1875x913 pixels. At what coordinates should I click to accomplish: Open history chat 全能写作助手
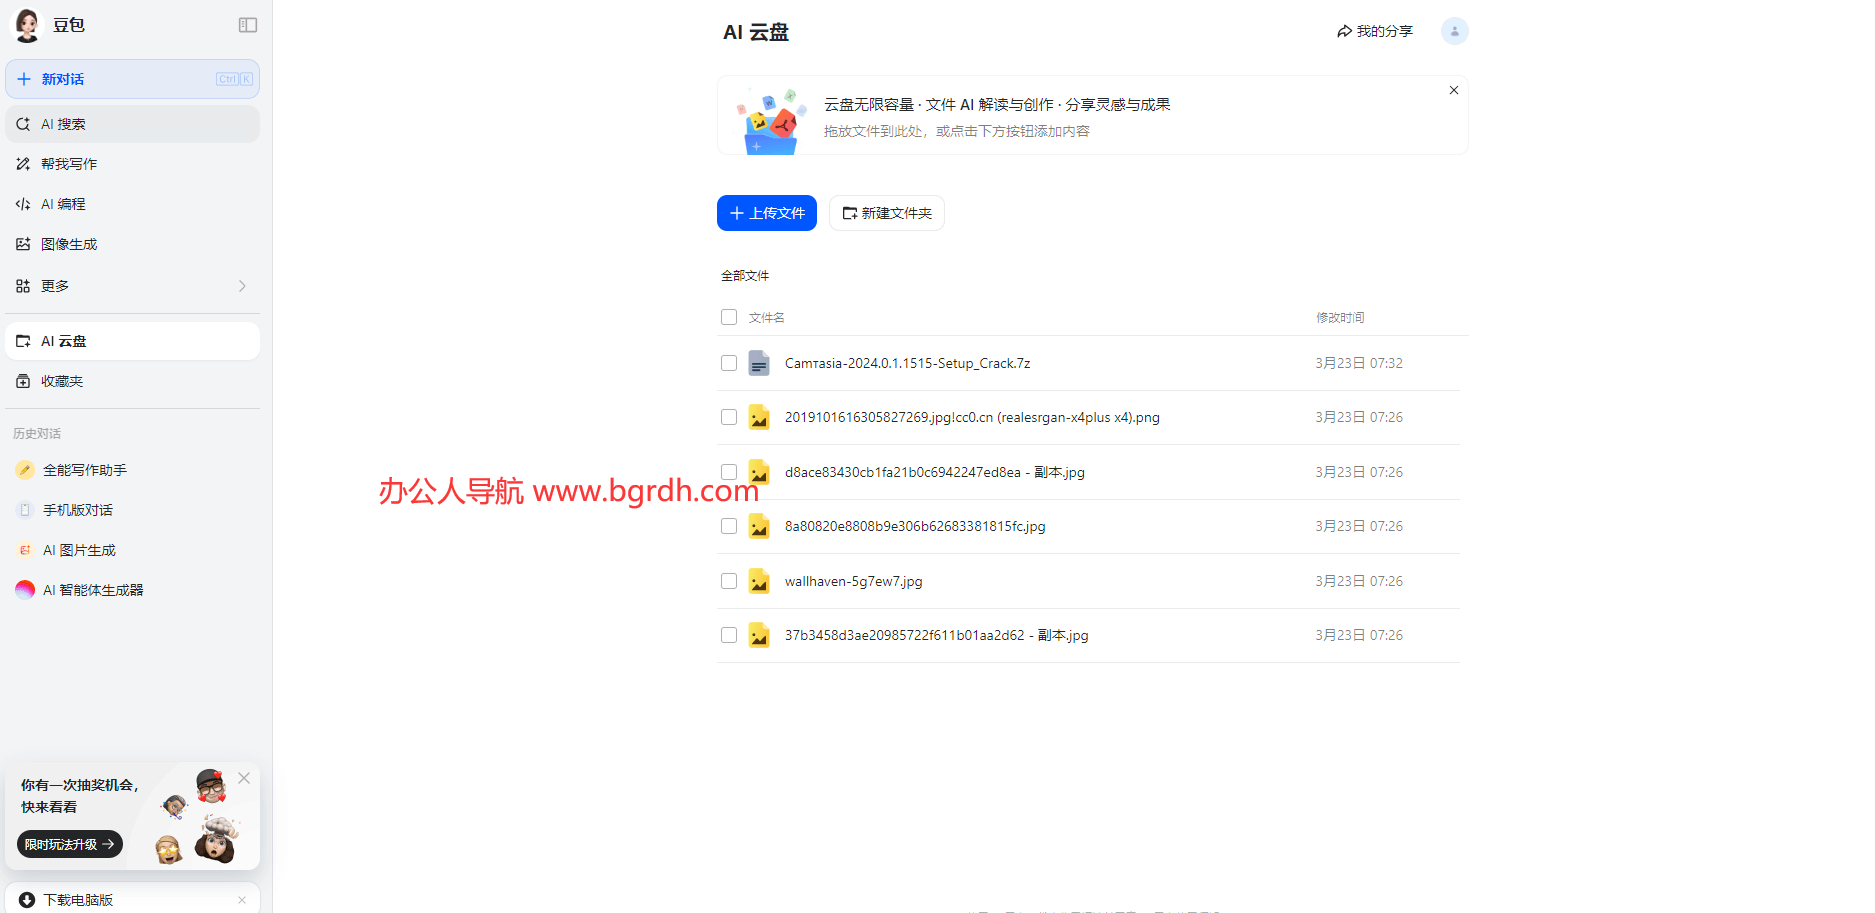132,470
